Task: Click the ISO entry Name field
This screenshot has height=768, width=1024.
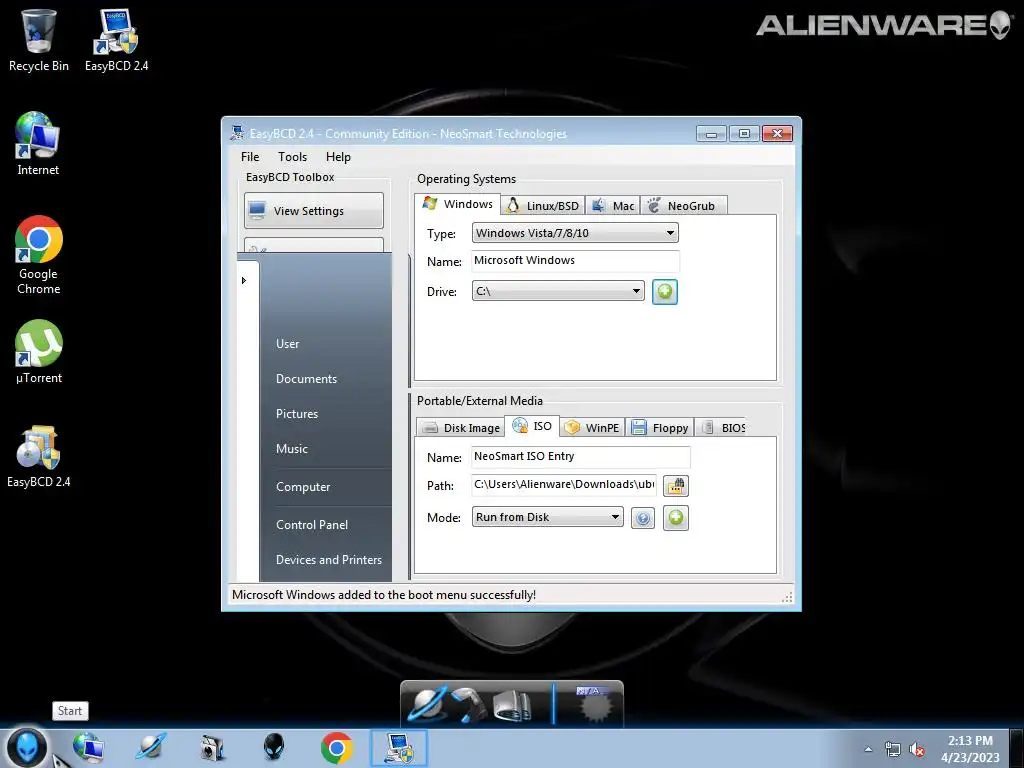Action: tap(581, 456)
